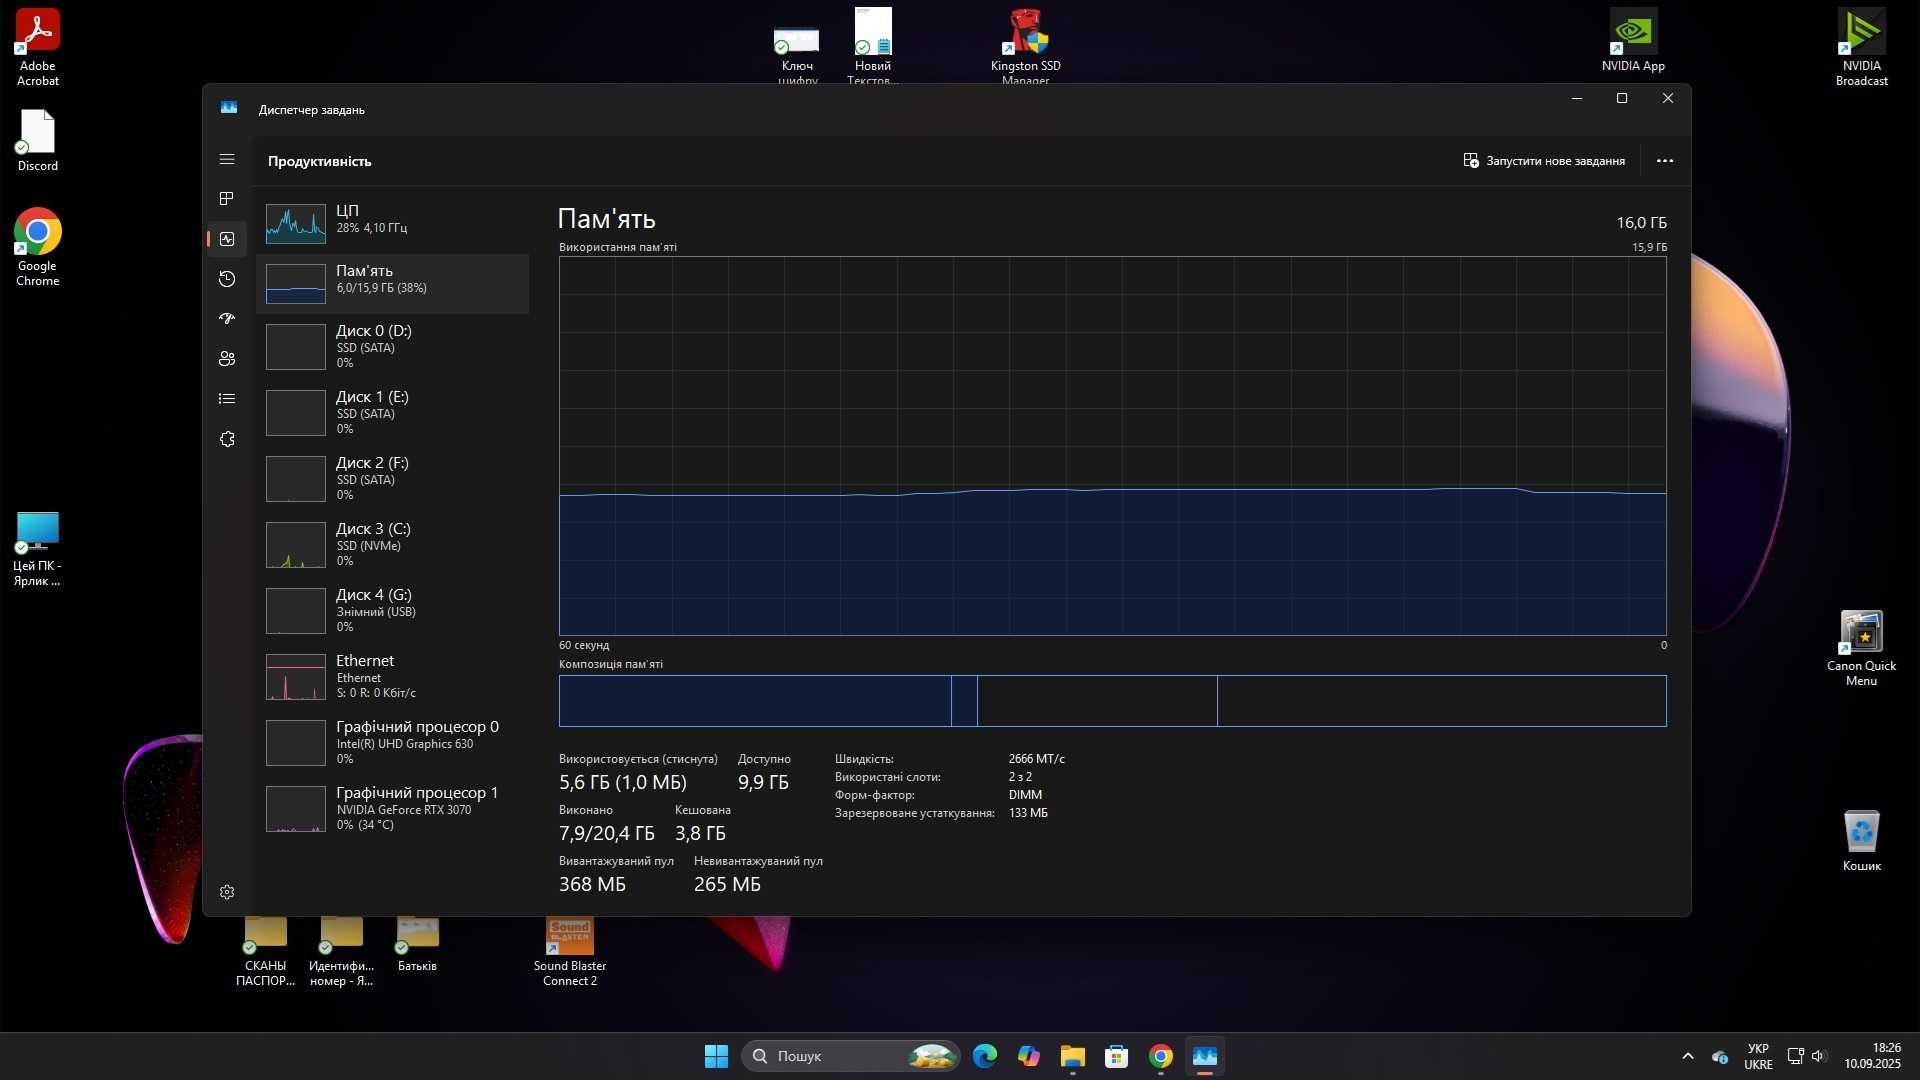Screen dimensions: 1920x1080
Task: Click the 368 МБ paged pool value
Action: 592,884
